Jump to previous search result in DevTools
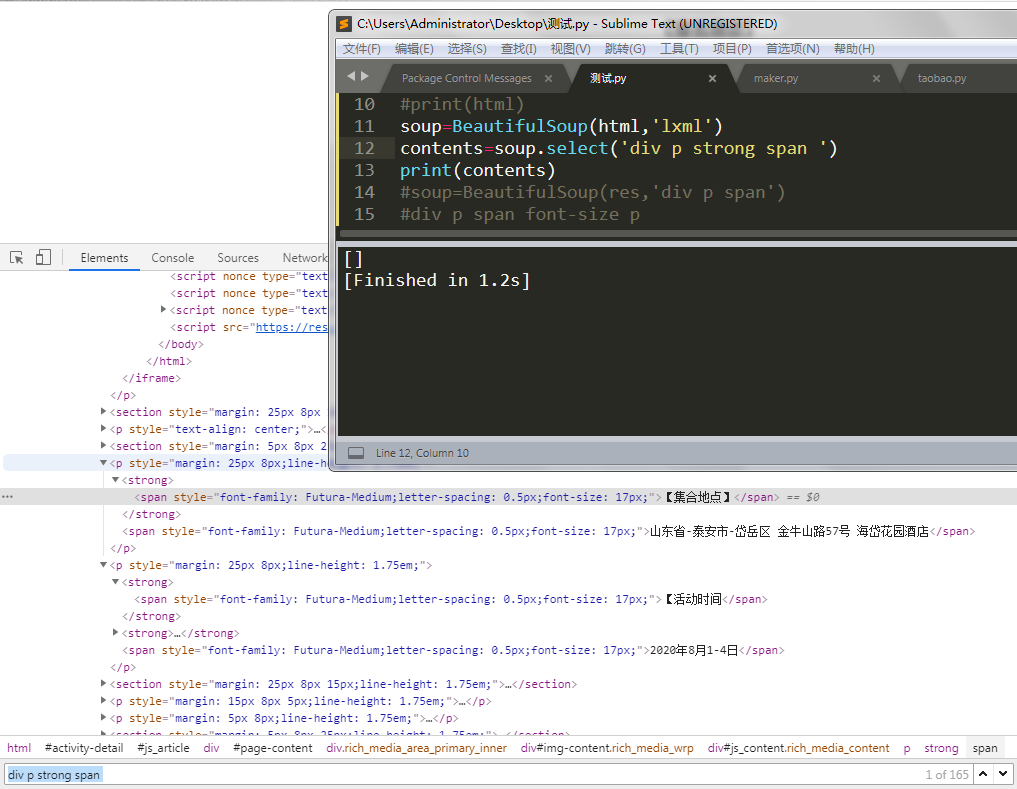Image resolution: width=1017 pixels, height=789 pixels. 983,774
